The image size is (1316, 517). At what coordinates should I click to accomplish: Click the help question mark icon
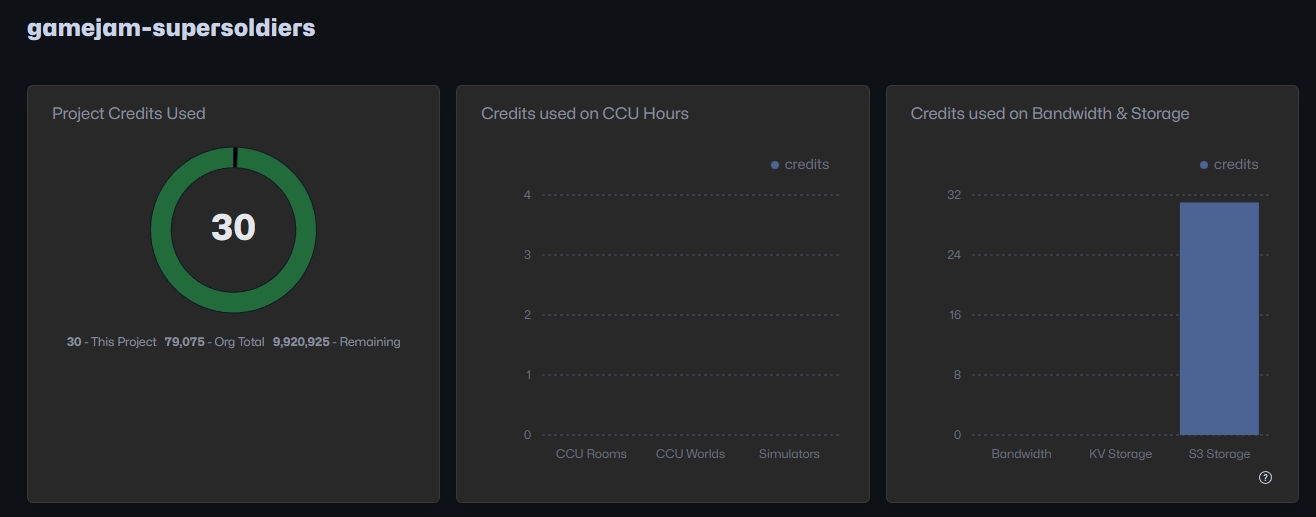(1265, 478)
